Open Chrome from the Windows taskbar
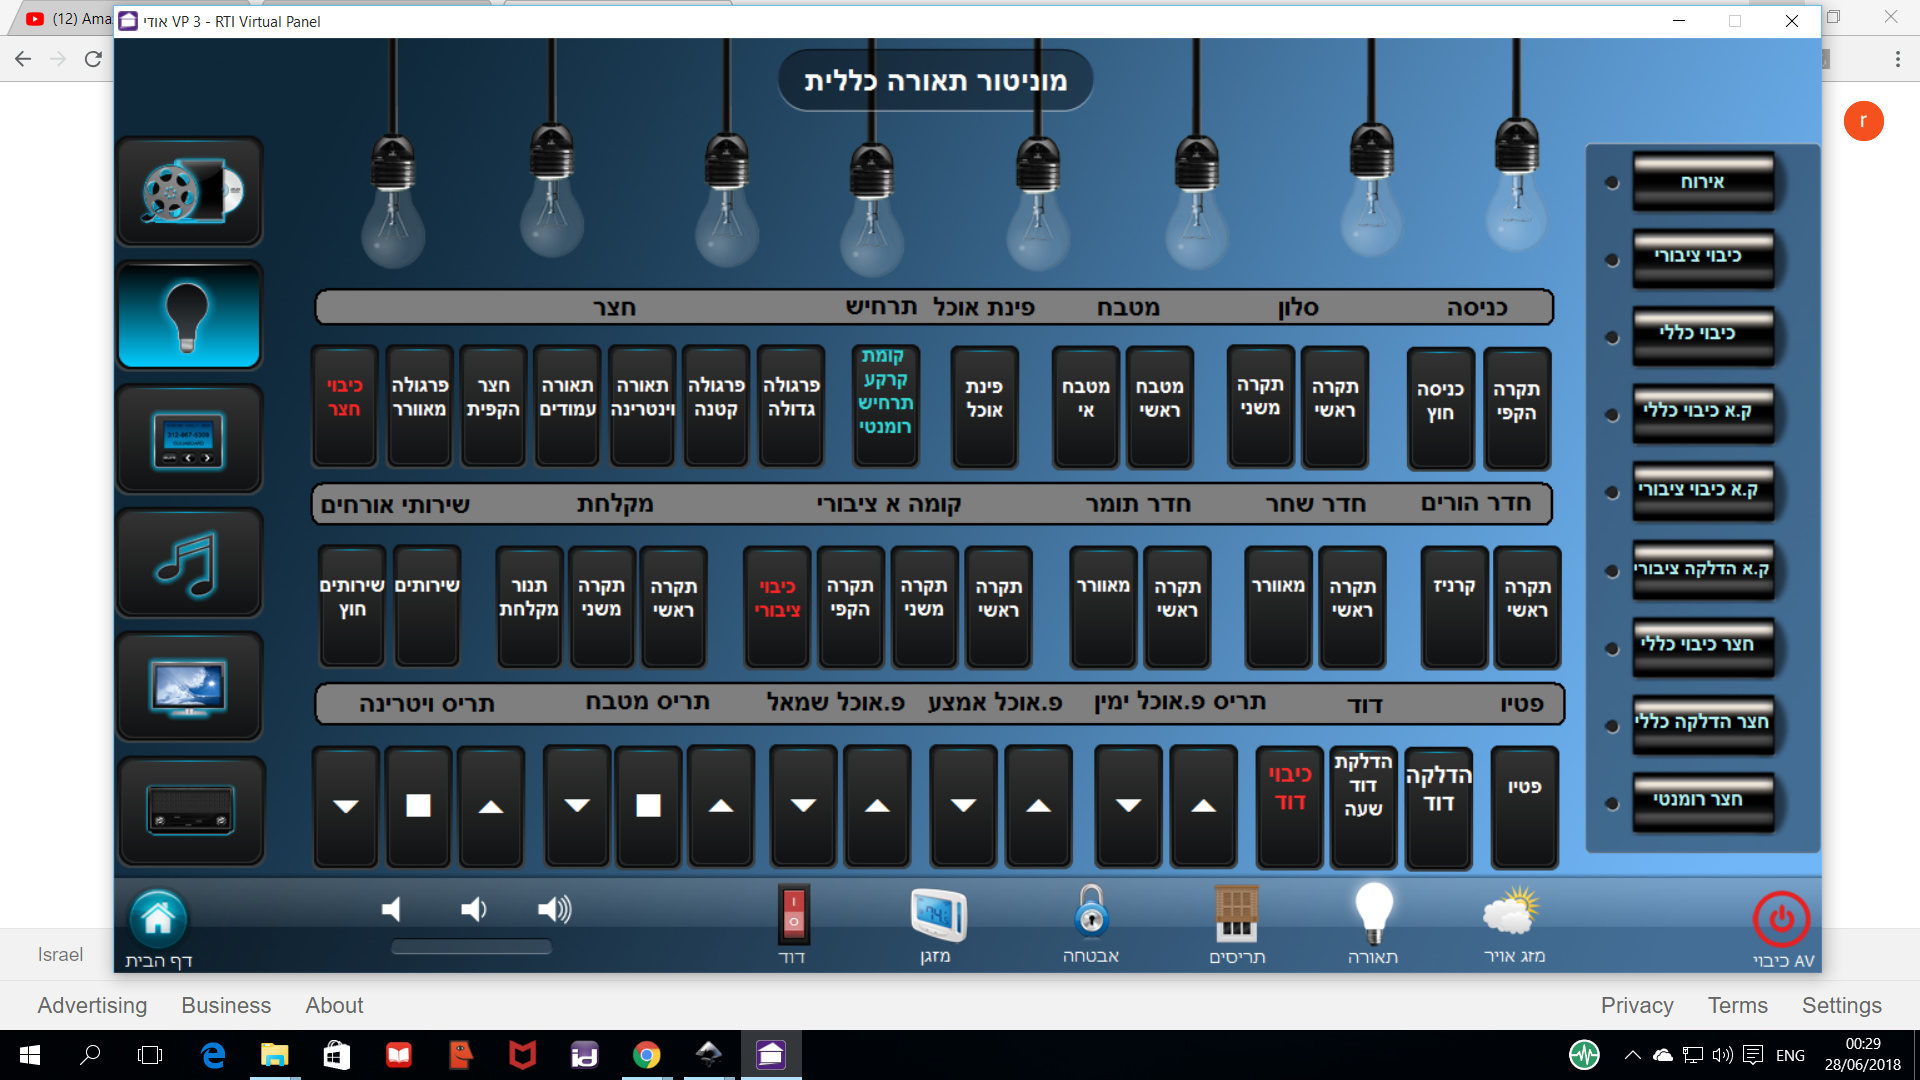The width and height of the screenshot is (1920, 1080). pyautogui.click(x=646, y=1055)
